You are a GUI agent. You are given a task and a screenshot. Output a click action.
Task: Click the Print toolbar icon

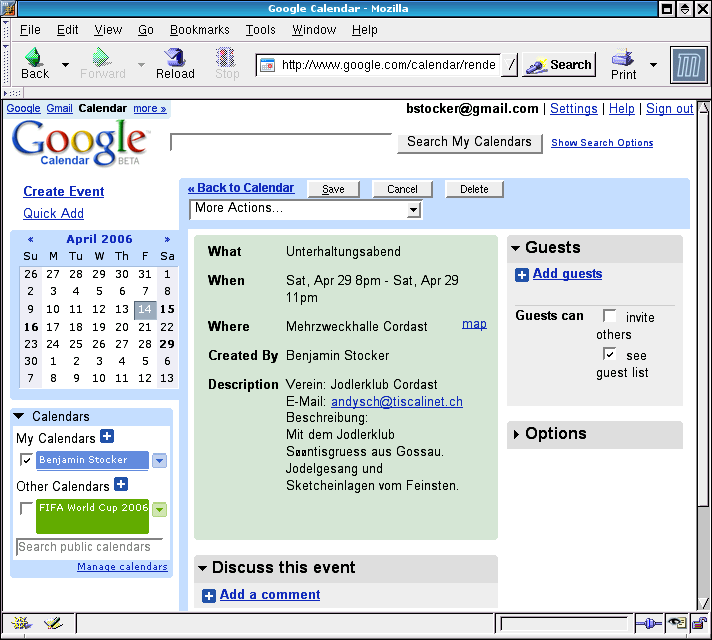(x=623, y=64)
